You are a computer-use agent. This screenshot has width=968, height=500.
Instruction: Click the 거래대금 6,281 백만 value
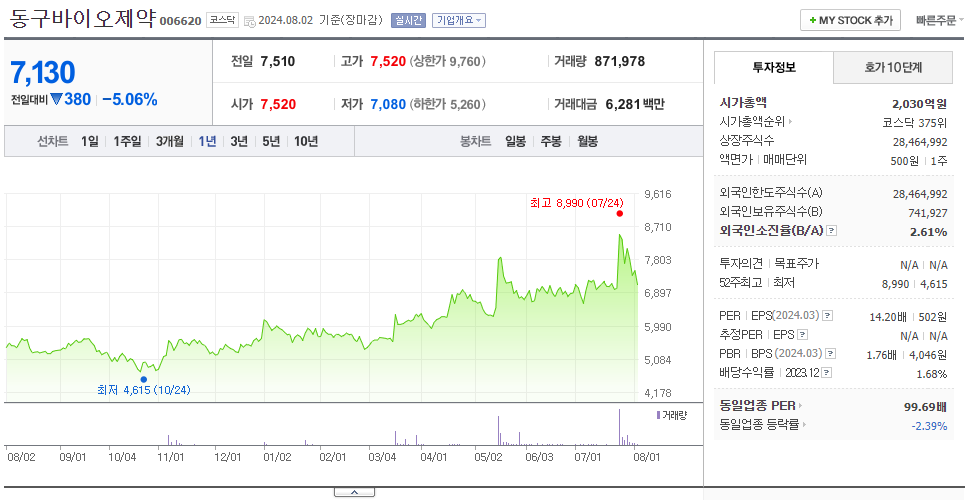(635, 104)
